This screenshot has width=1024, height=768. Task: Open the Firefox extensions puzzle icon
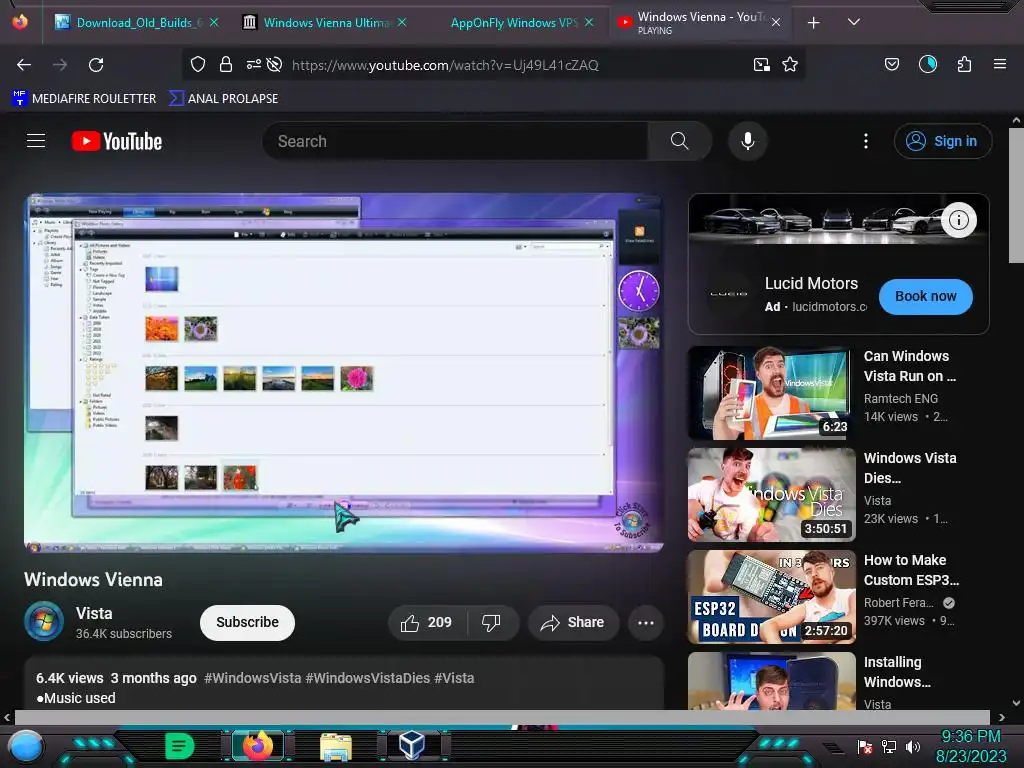[964, 64]
